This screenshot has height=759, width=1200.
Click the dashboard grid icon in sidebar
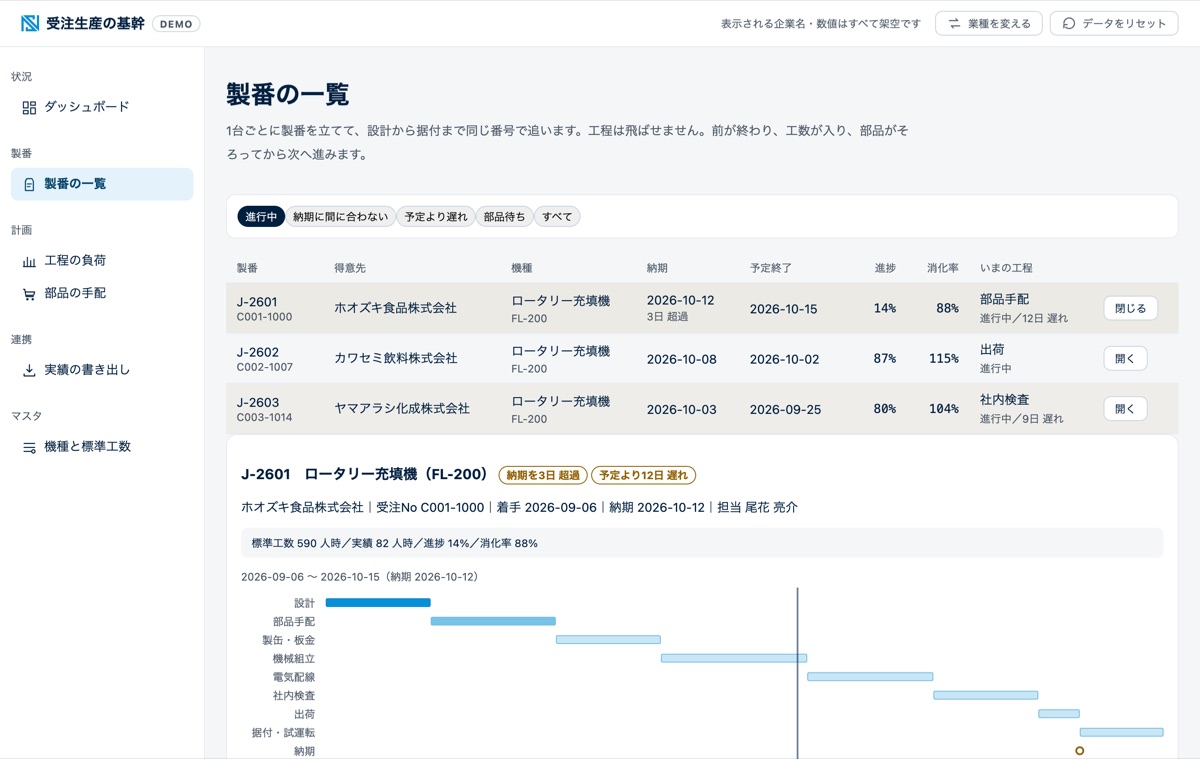[29, 107]
